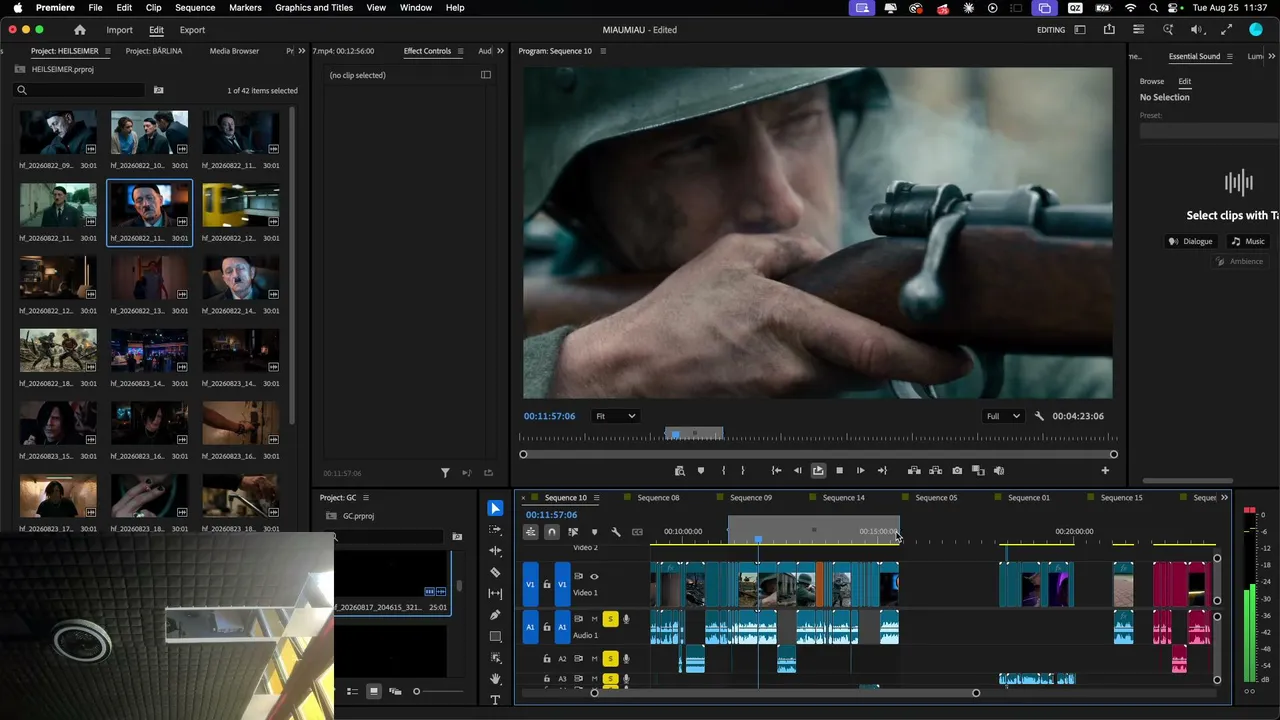The width and height of the screenshot is (1280, 720).
Task: Mark In point in Program Monitor
Action: coord(723,471)
